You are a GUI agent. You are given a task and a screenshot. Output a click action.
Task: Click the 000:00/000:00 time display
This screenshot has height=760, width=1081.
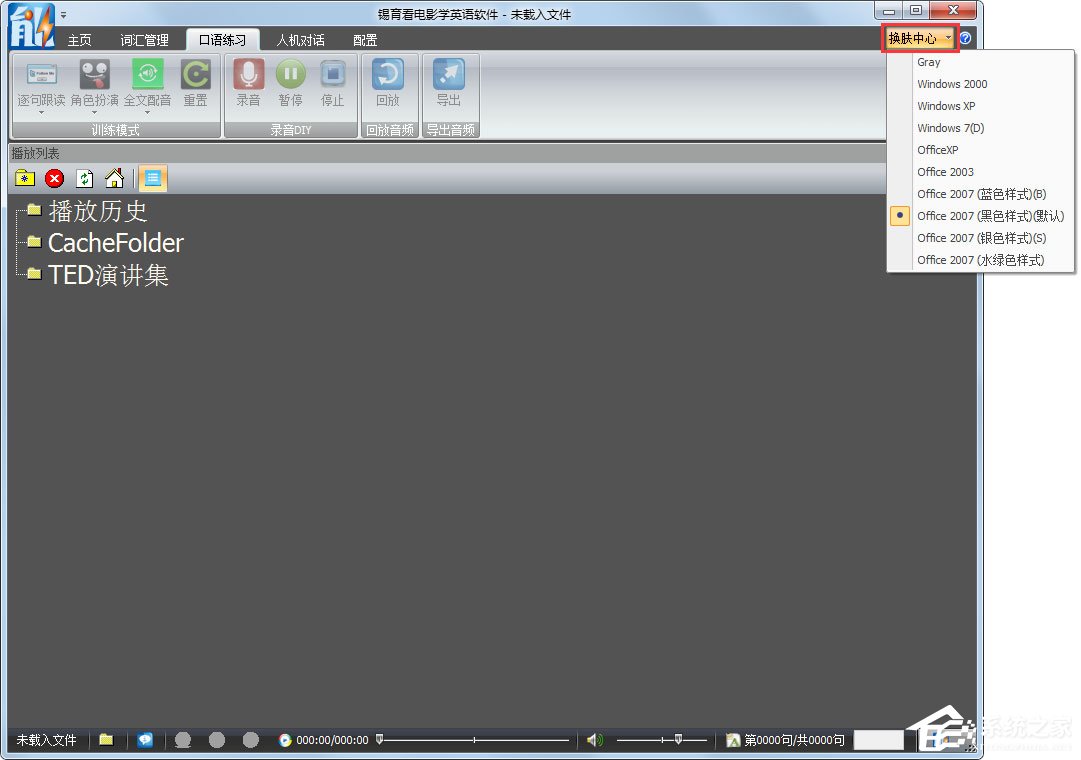coord(332,740)
